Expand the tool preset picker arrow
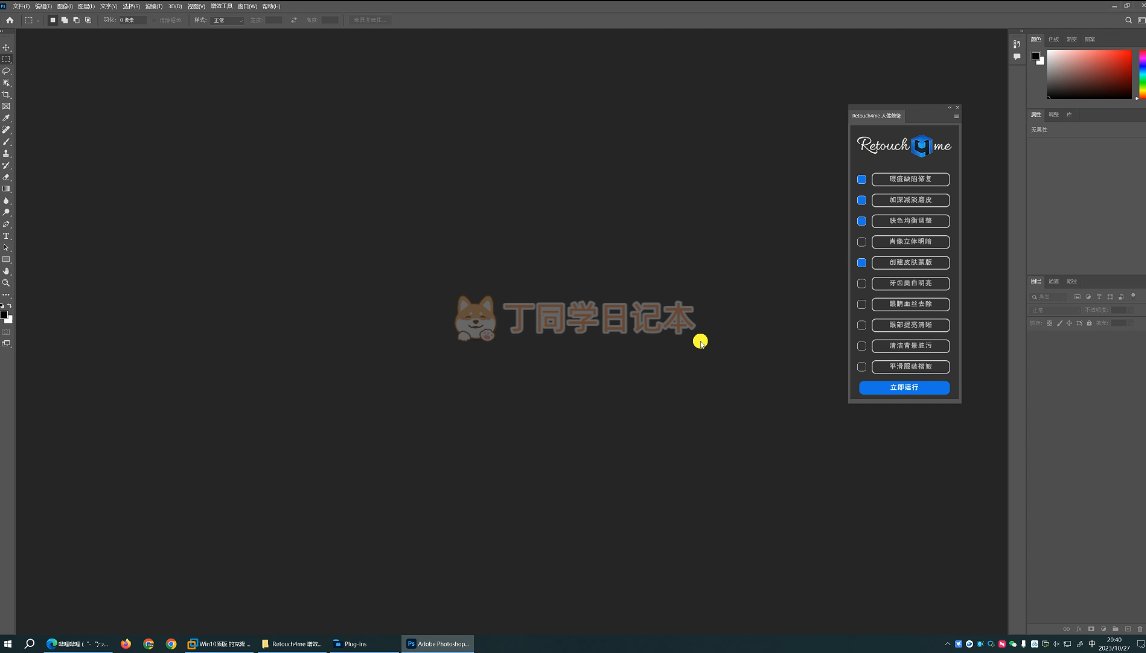Image resolution: width=1146 pixels, height=653 pixels. coord(38,20)
